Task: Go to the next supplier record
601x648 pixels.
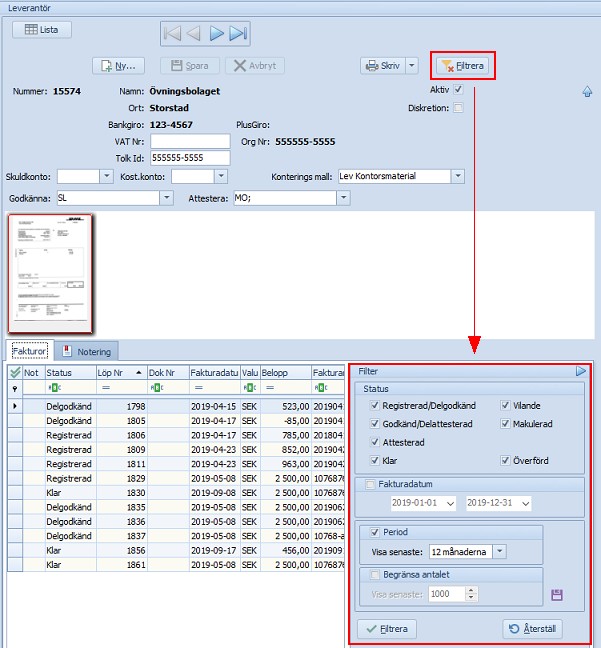Action: pos(217,33)
